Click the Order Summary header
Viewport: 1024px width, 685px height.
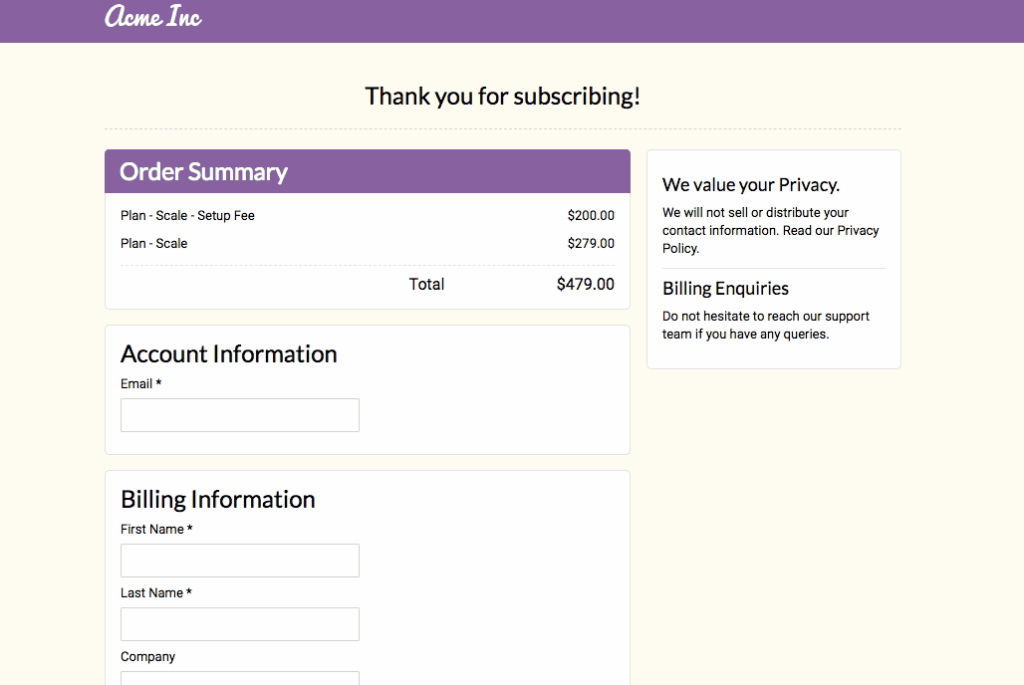[203, 171]
